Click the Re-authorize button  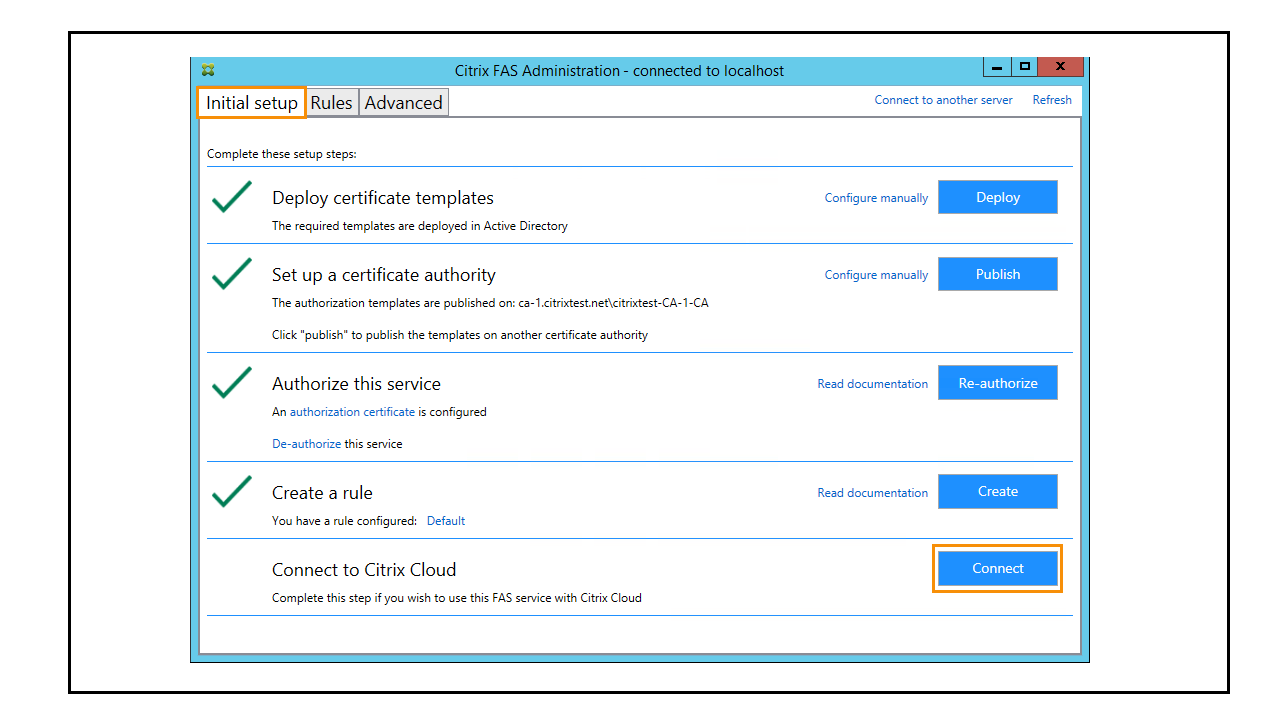pos(998,383)
